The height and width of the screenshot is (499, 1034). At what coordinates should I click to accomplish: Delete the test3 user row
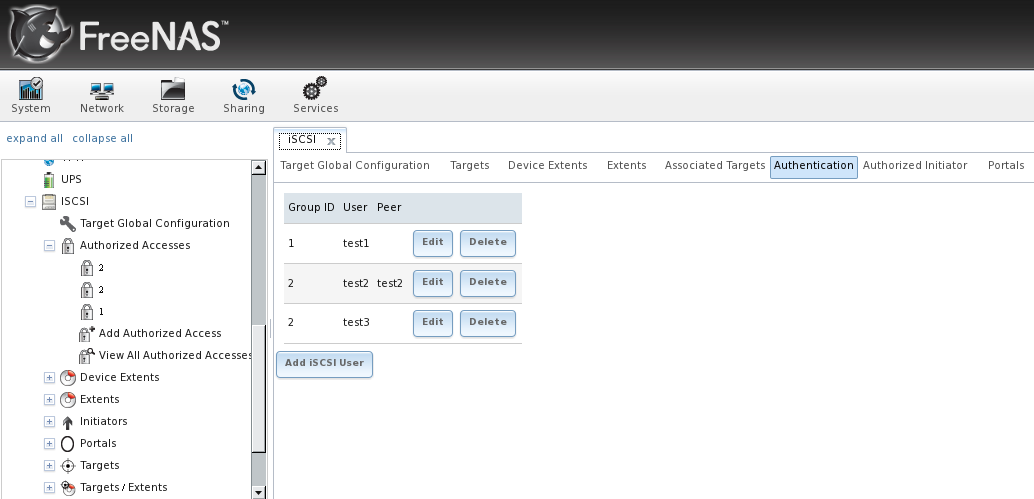[487, 324]
